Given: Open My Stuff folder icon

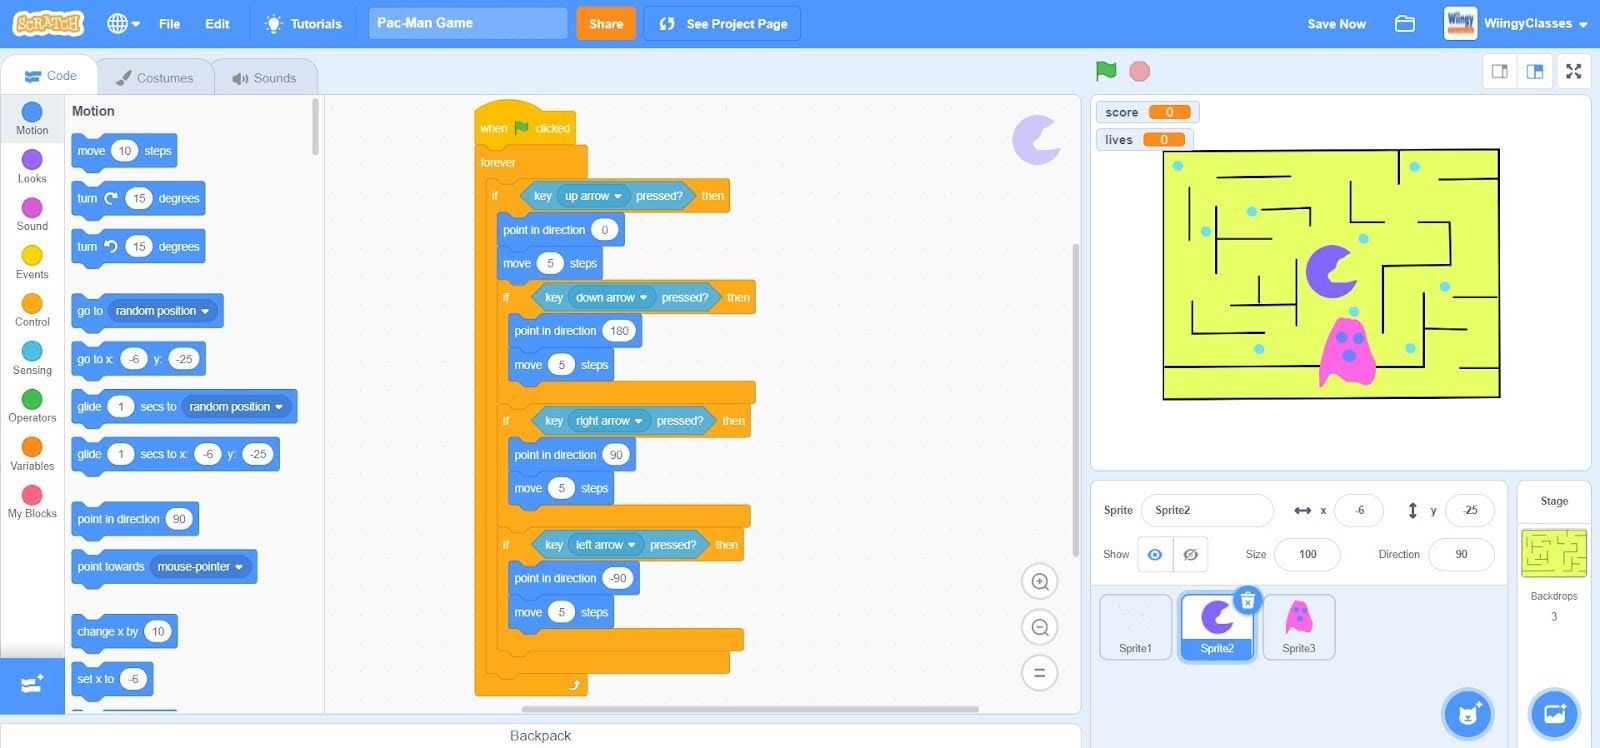Looking at the screenshot, I should click(1405, 23).
